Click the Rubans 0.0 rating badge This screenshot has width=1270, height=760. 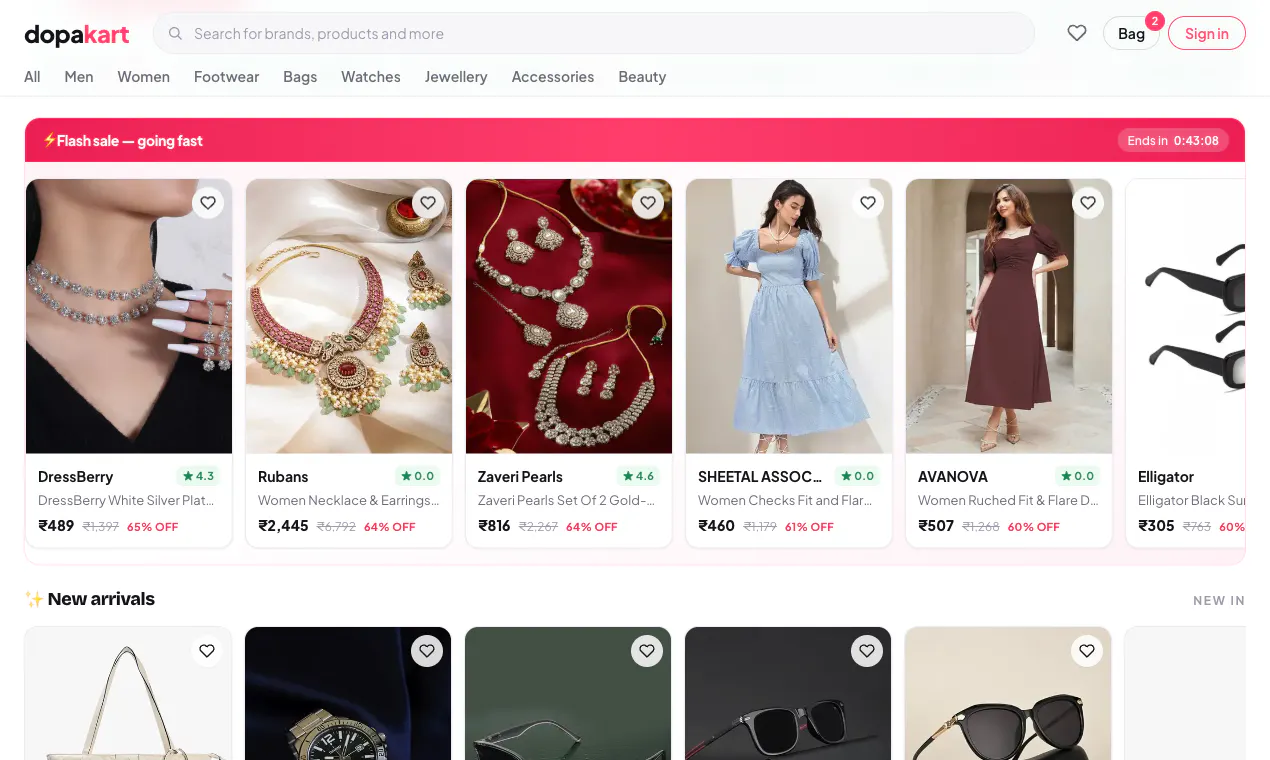pos(418,476)
